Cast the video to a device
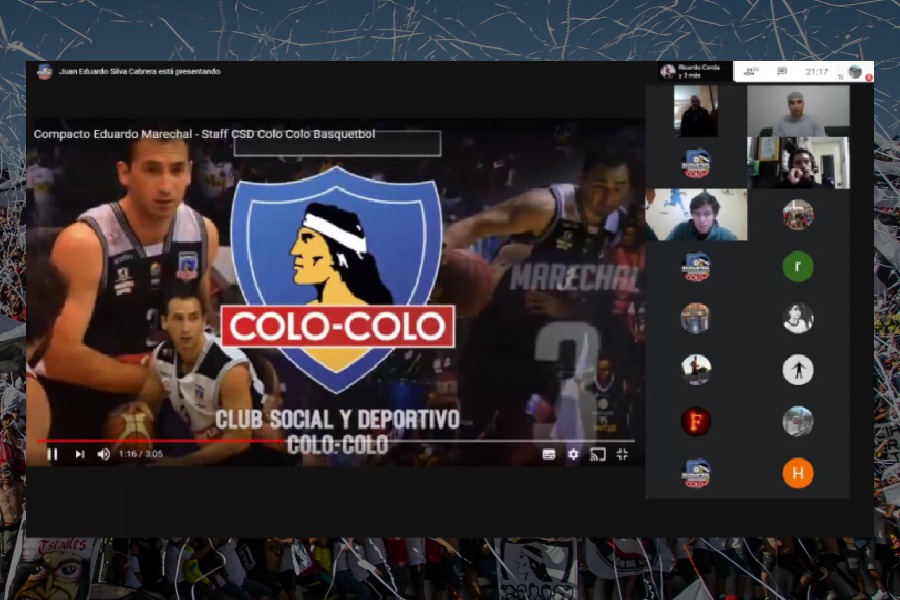The image size is (900, 600). pyautogui.click(x=598, y=455)
